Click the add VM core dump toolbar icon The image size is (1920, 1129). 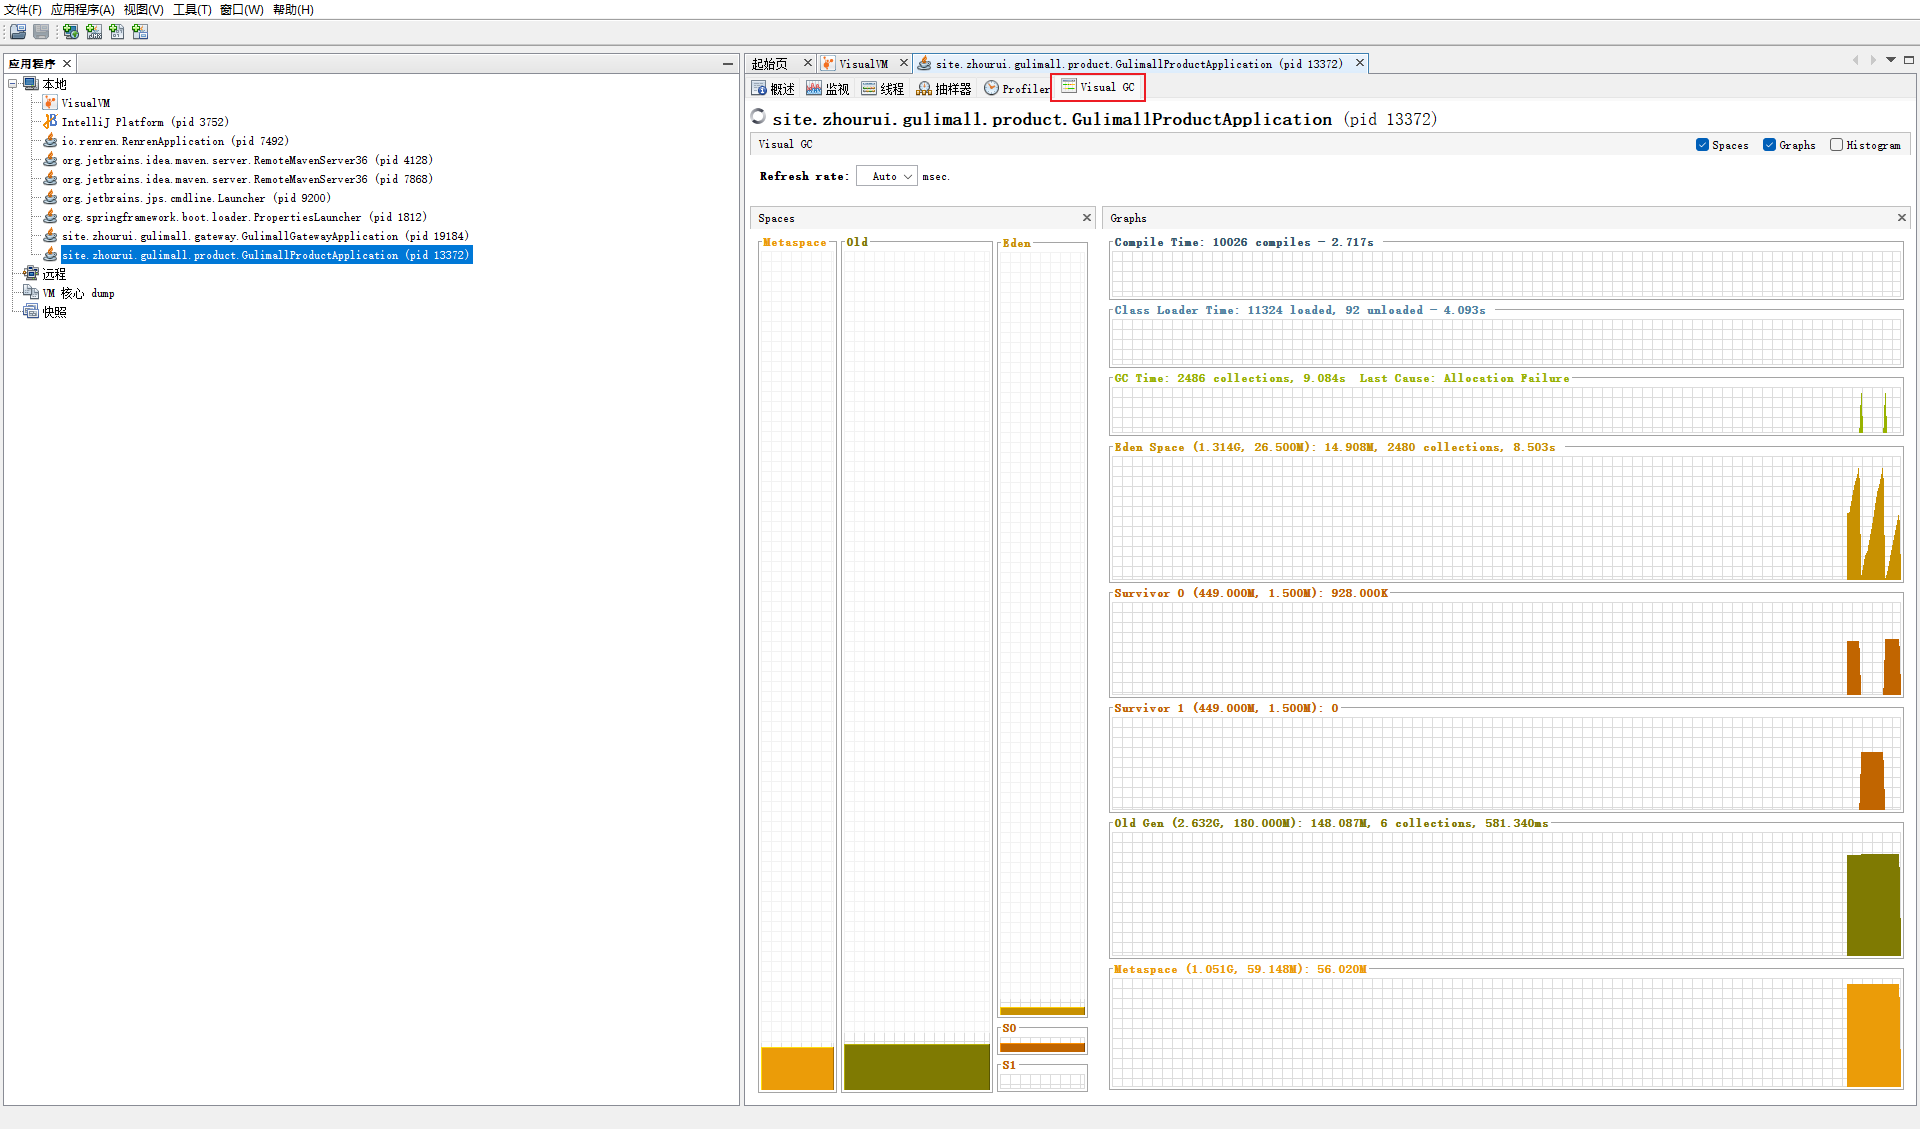[x=117, y=32]
